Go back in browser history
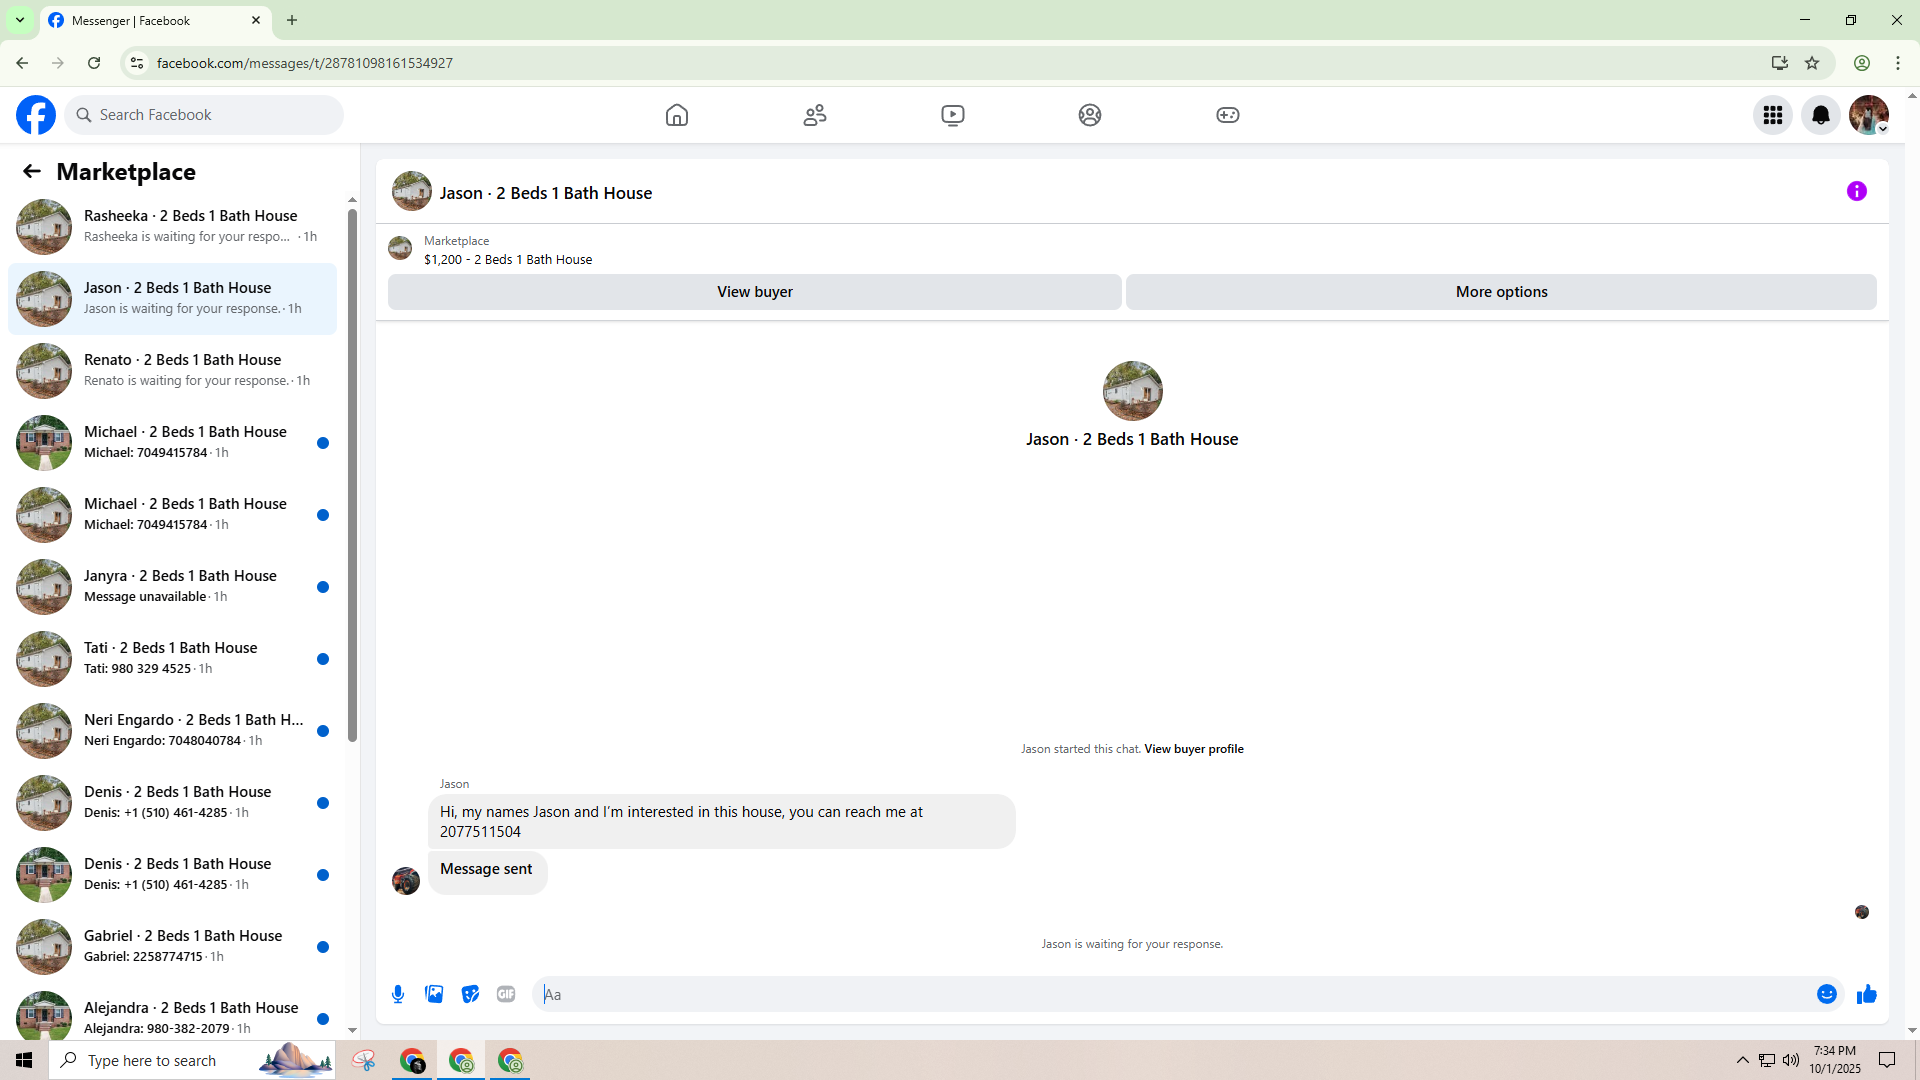Screen dimensions: 1920x1080 (x=22, y=63)
